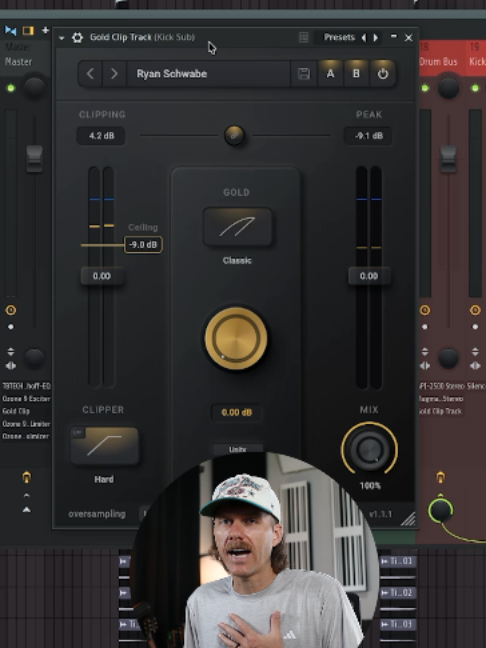This screenshot has height=648, width=486.
Task: Expand the plugin window options arrow
Action: (62, 38)
